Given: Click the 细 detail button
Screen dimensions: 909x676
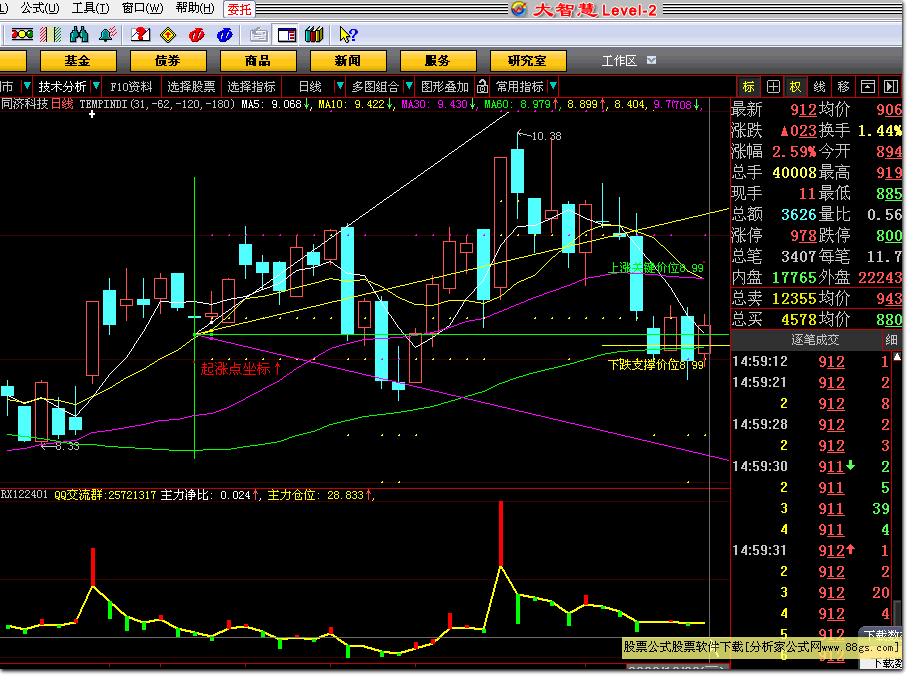Looking at the screenshot, I should pos(892,340).
